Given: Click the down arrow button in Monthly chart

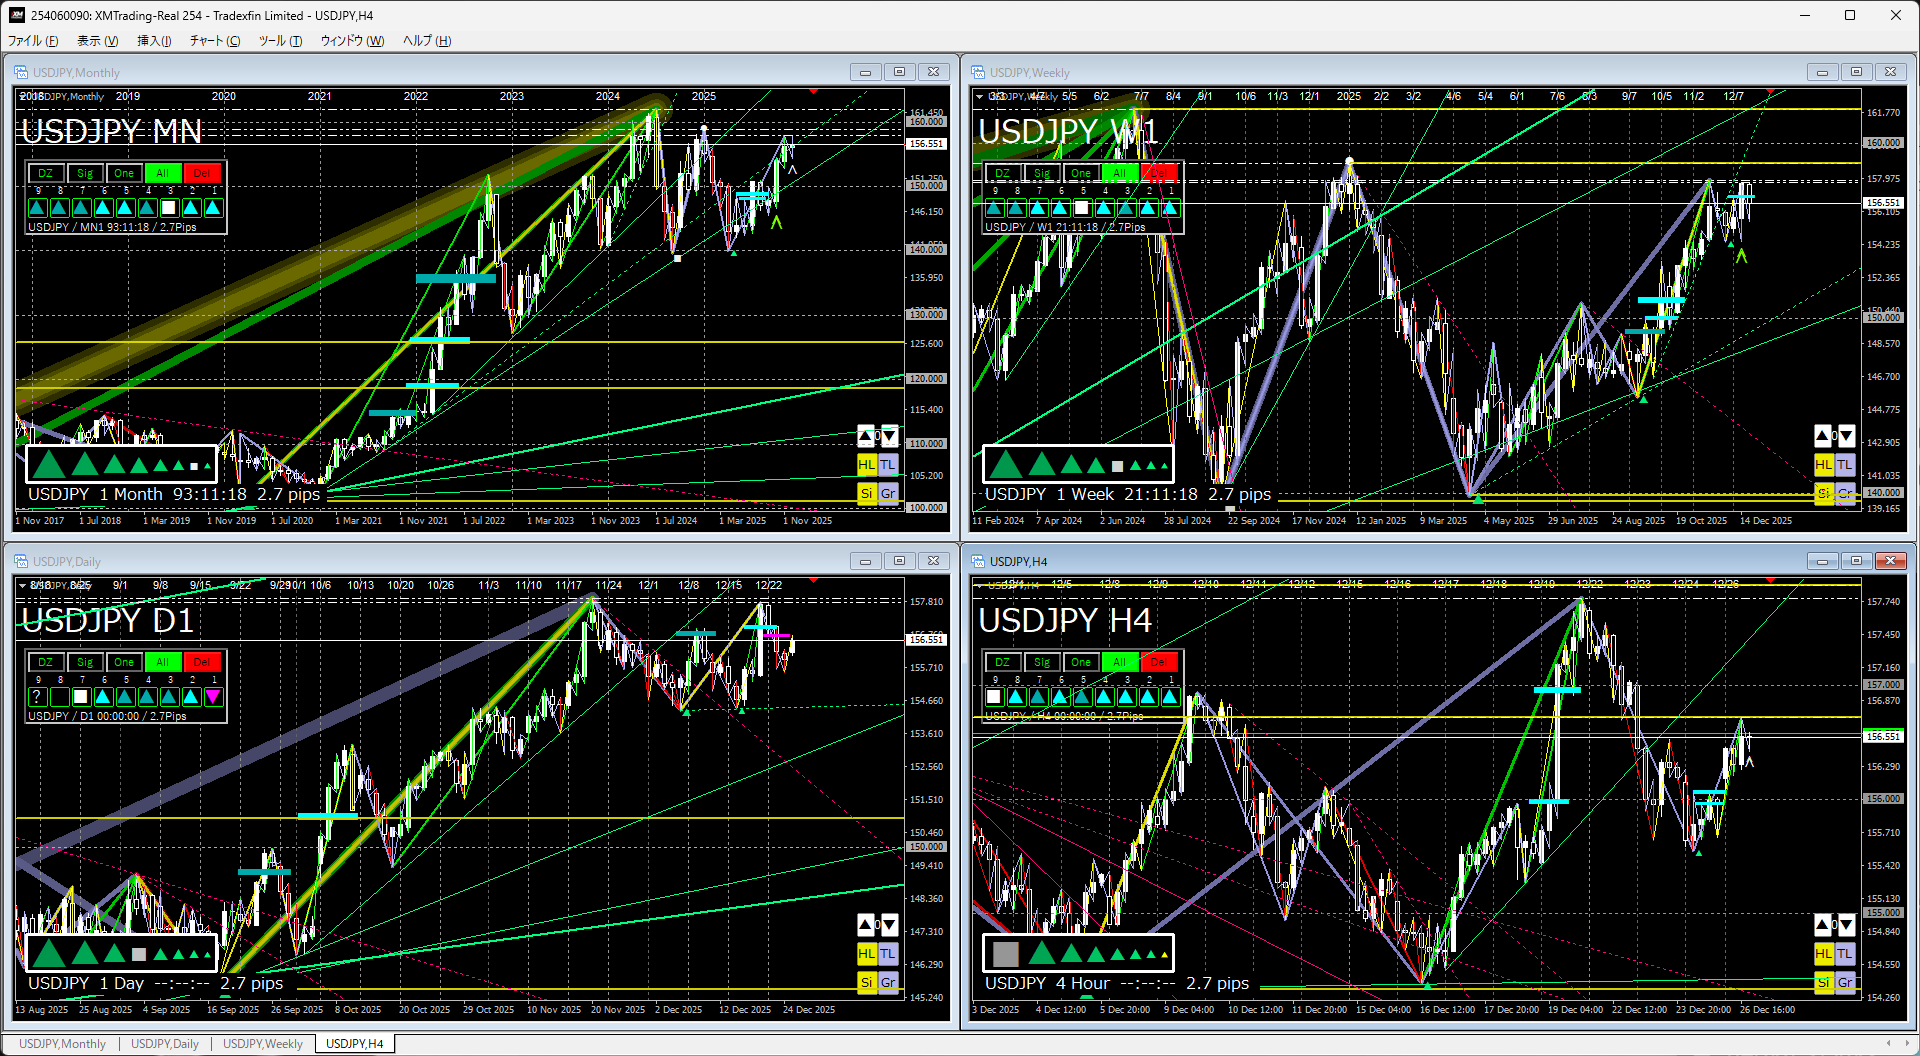Looking at the screenshot, I should click(x=888, y=436).
